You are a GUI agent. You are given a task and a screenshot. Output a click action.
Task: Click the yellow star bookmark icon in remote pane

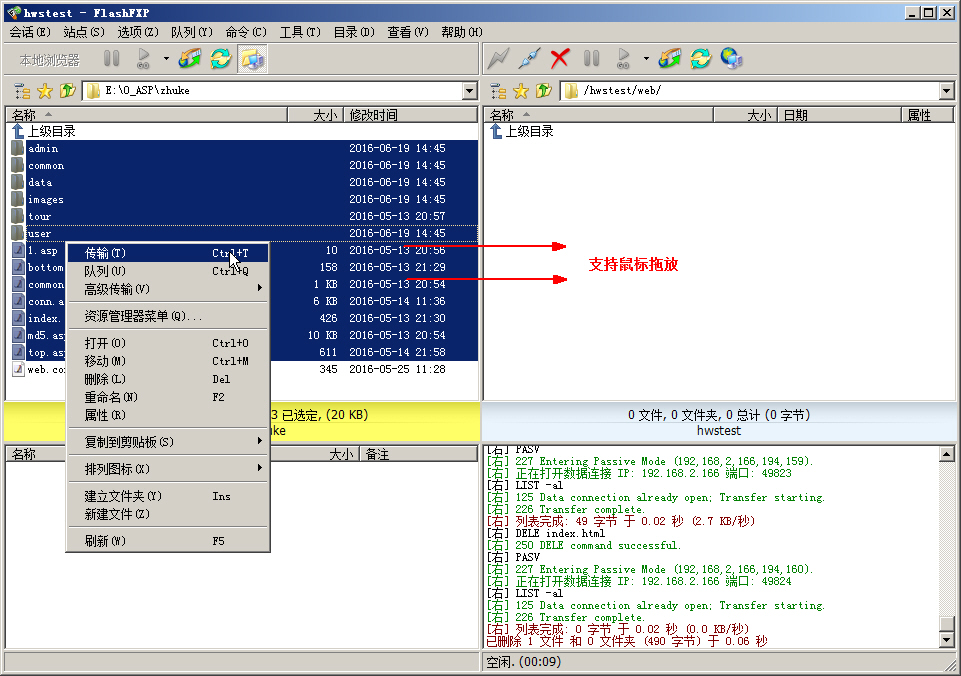pos(521,91)
